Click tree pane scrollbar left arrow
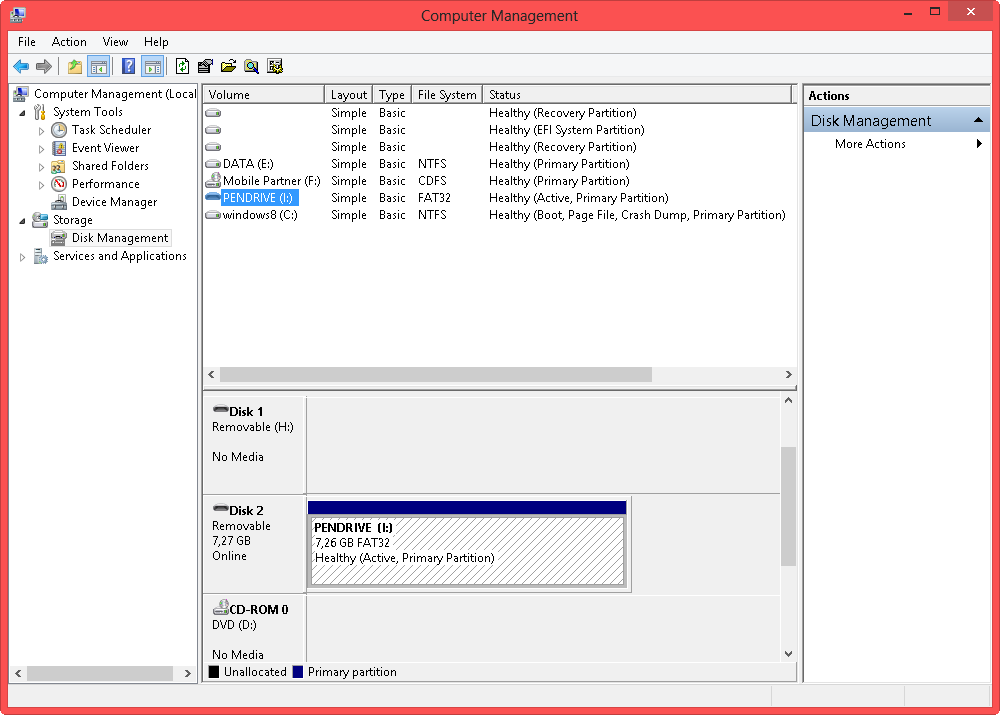Image resolution: width=1000 pixels, height=715 pixels. coord(18,674)
